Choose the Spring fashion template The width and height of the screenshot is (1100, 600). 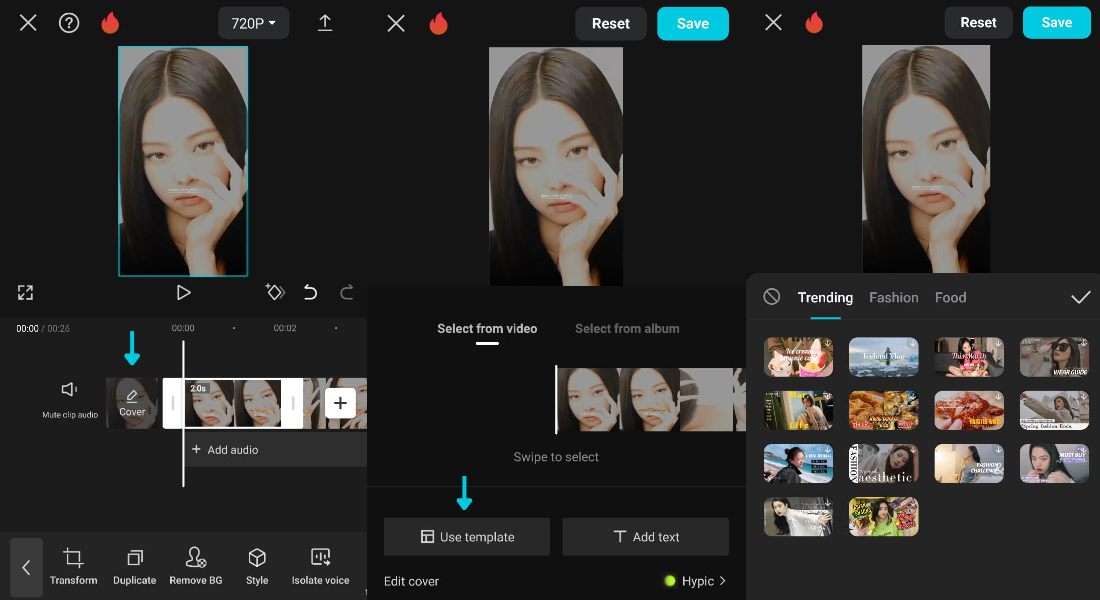coord(1054,410)
